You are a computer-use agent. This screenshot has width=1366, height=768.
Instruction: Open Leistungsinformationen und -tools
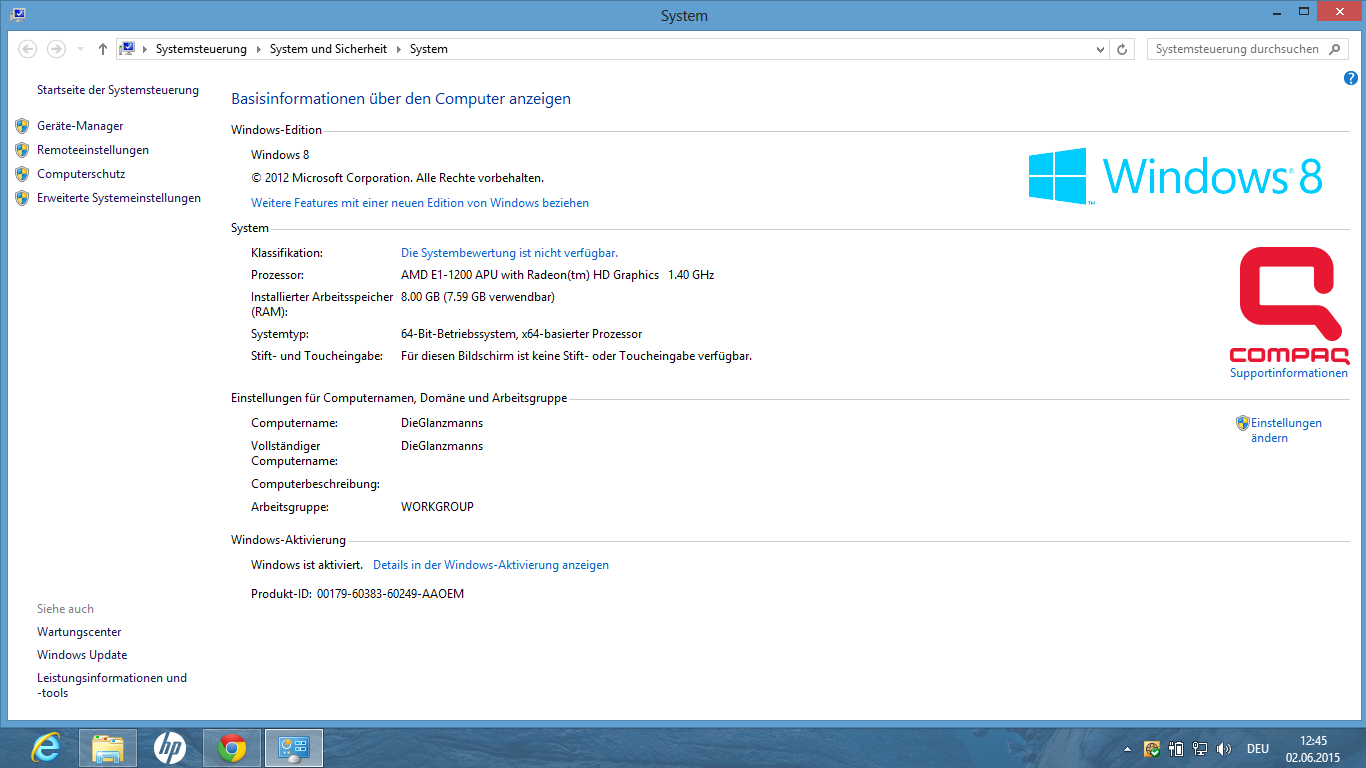click(x=112, y=685)
